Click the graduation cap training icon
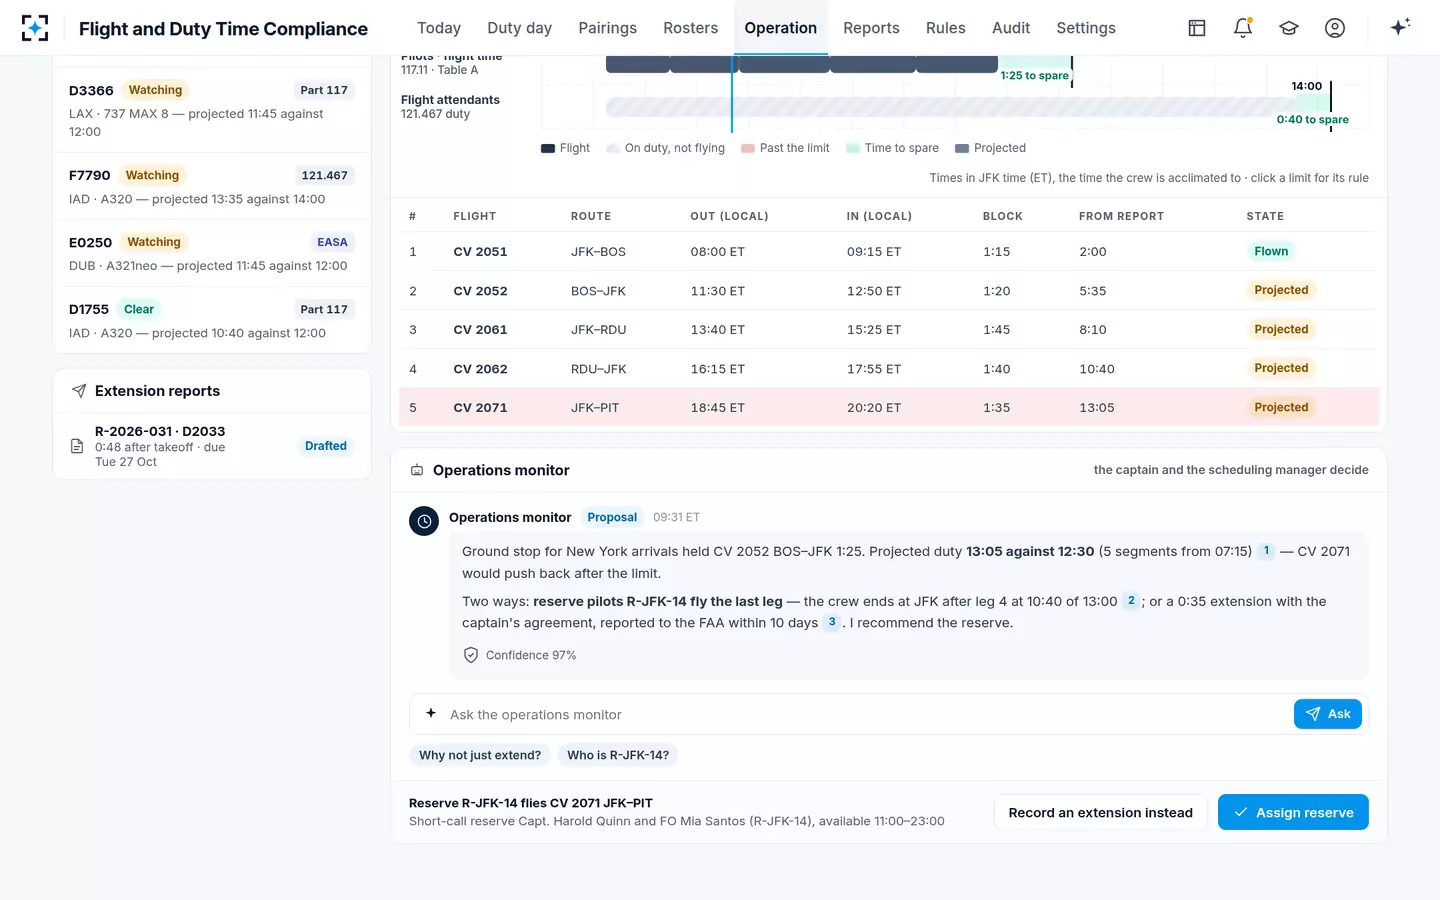This screenshot has width=1440, height=900. [1289, 28]
